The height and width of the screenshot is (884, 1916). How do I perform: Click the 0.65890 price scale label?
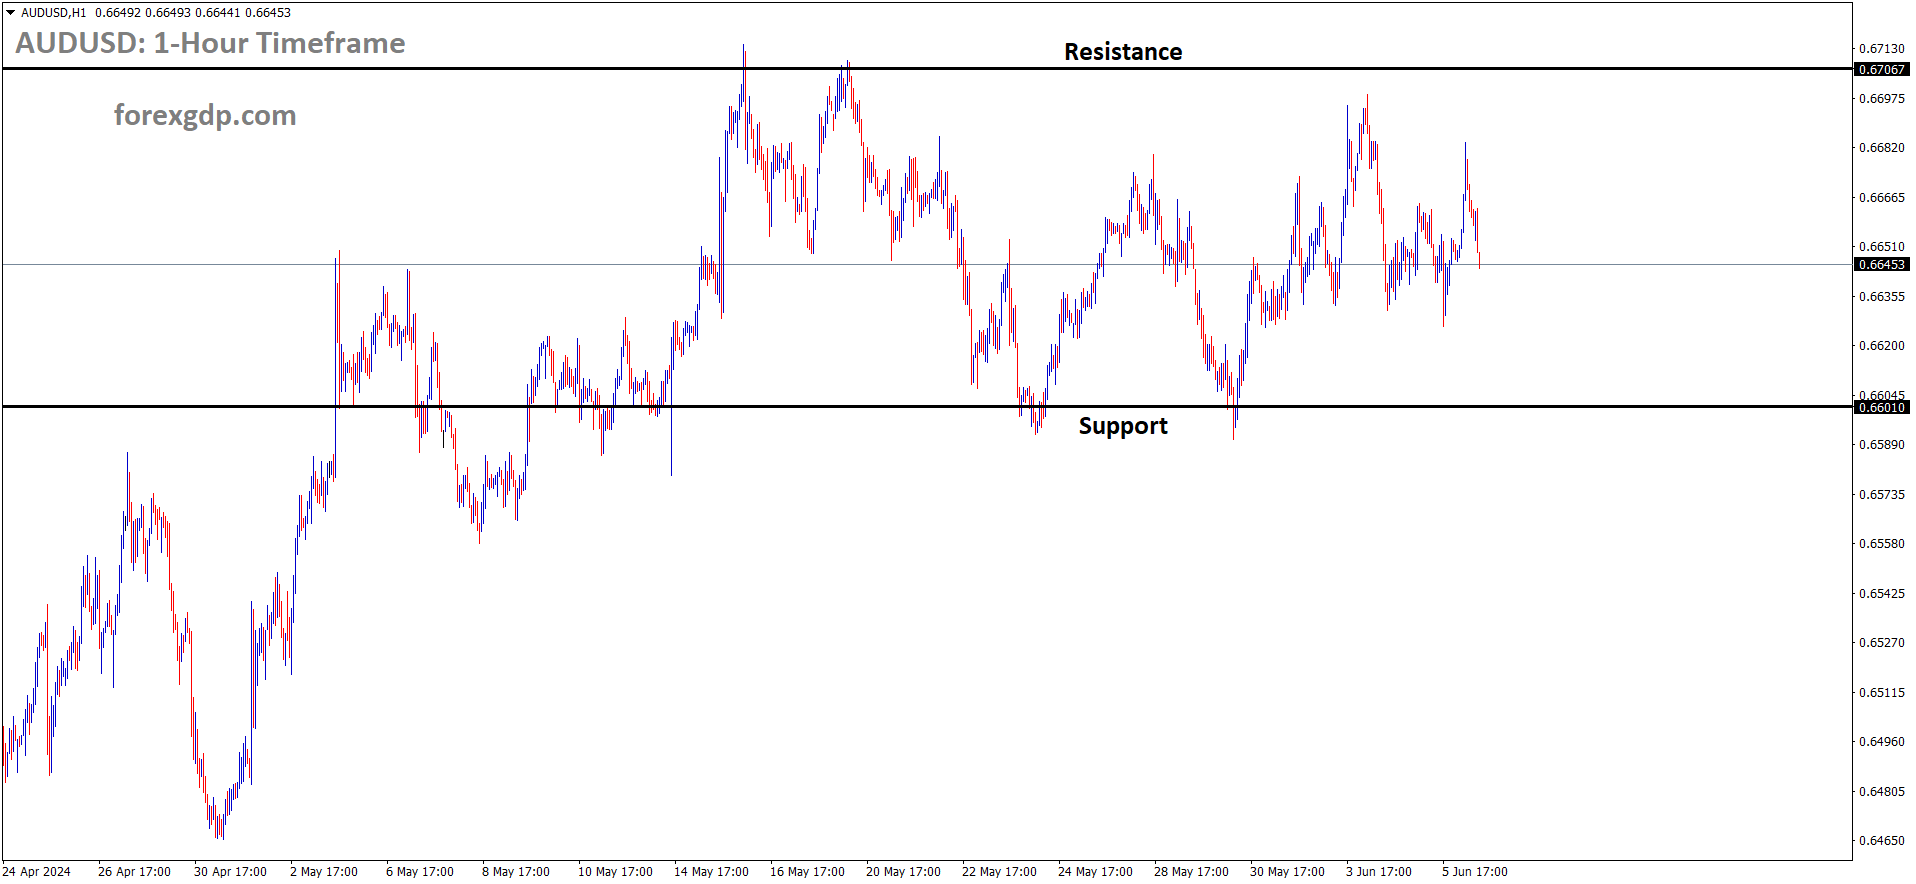[x=1881, y=444]
